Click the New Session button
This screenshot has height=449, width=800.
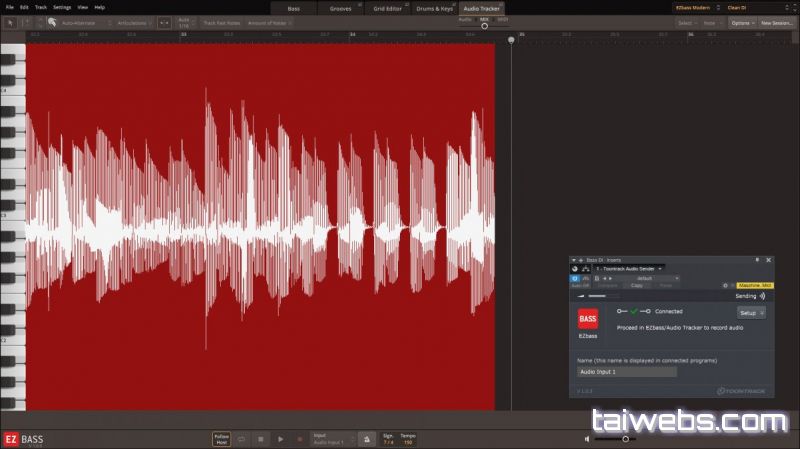(x=776, y=22)
